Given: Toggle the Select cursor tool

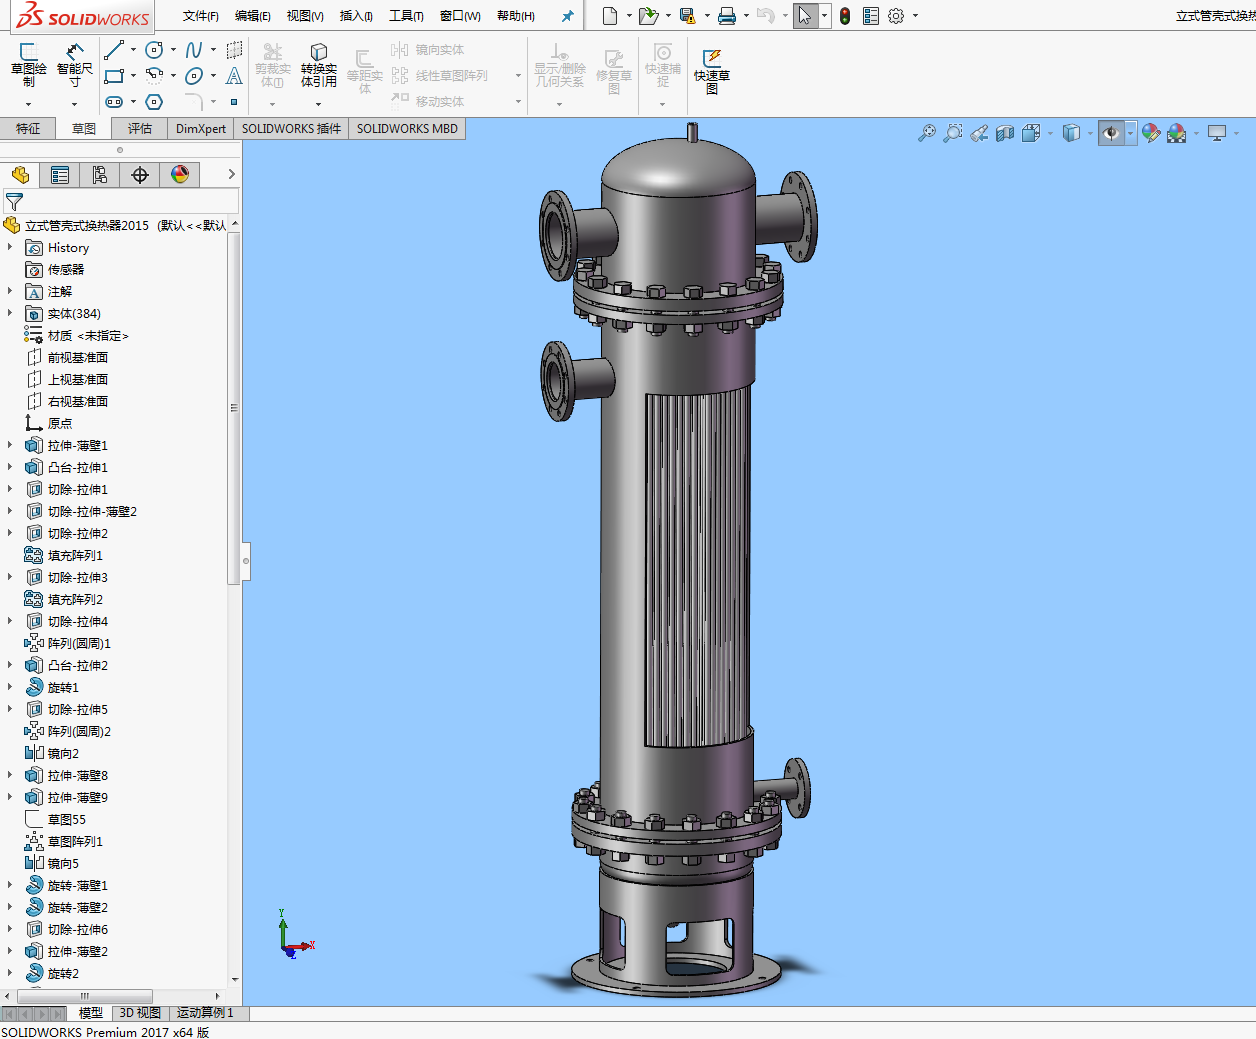Looking at the screenshot, I should tap(805, 16).
